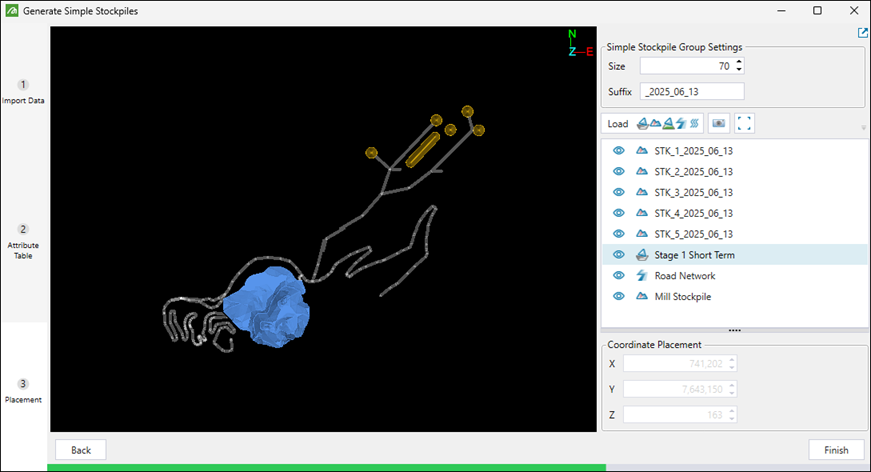Select the Stage 1 Short Term row text
The image size is (871, 472).
tap(694, 255)
